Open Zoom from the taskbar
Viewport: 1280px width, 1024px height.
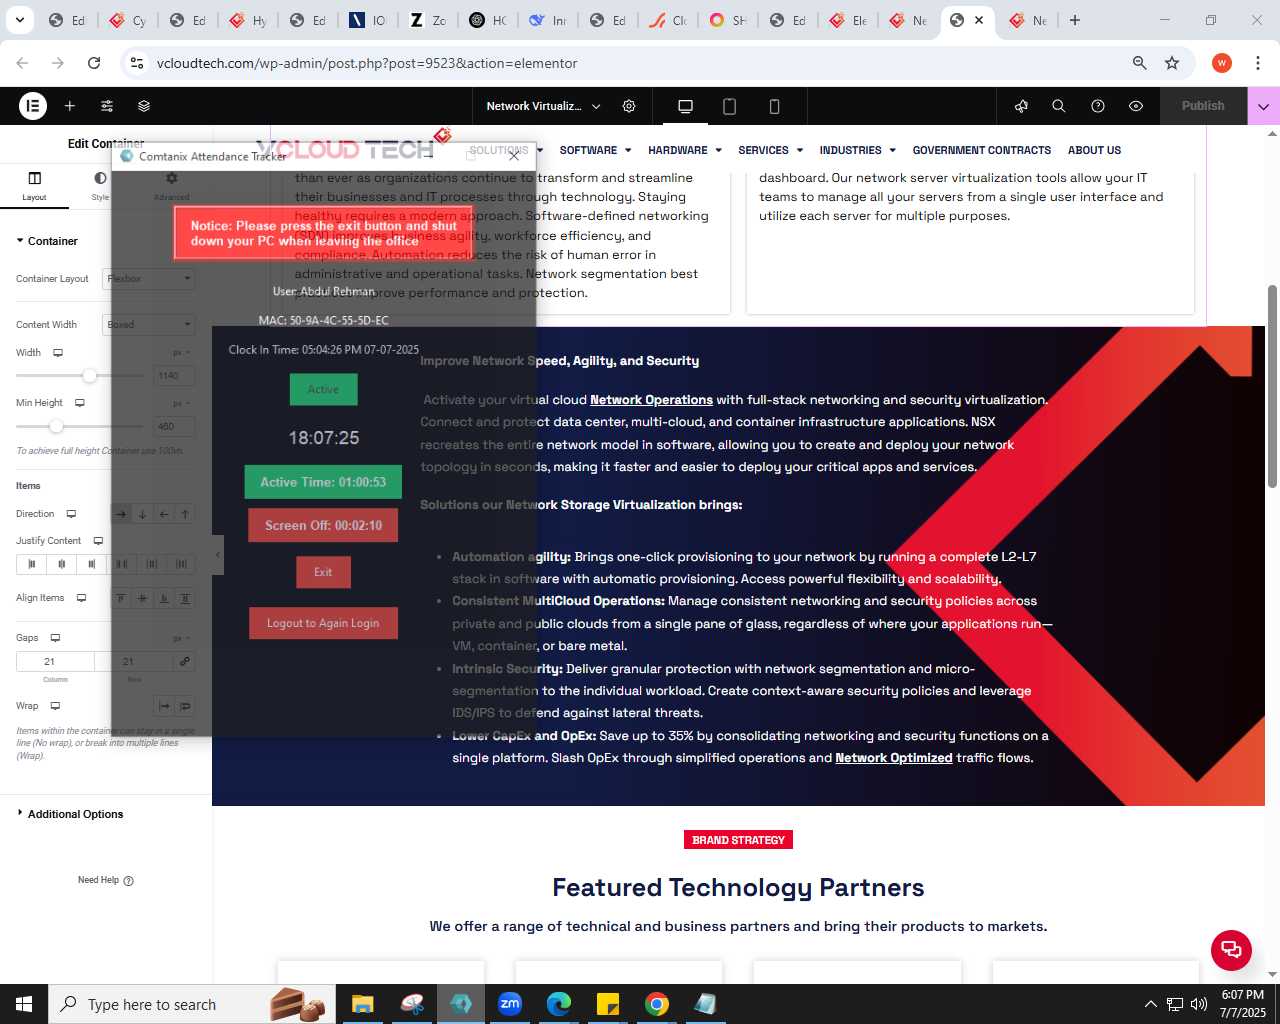coord(510,1004)
